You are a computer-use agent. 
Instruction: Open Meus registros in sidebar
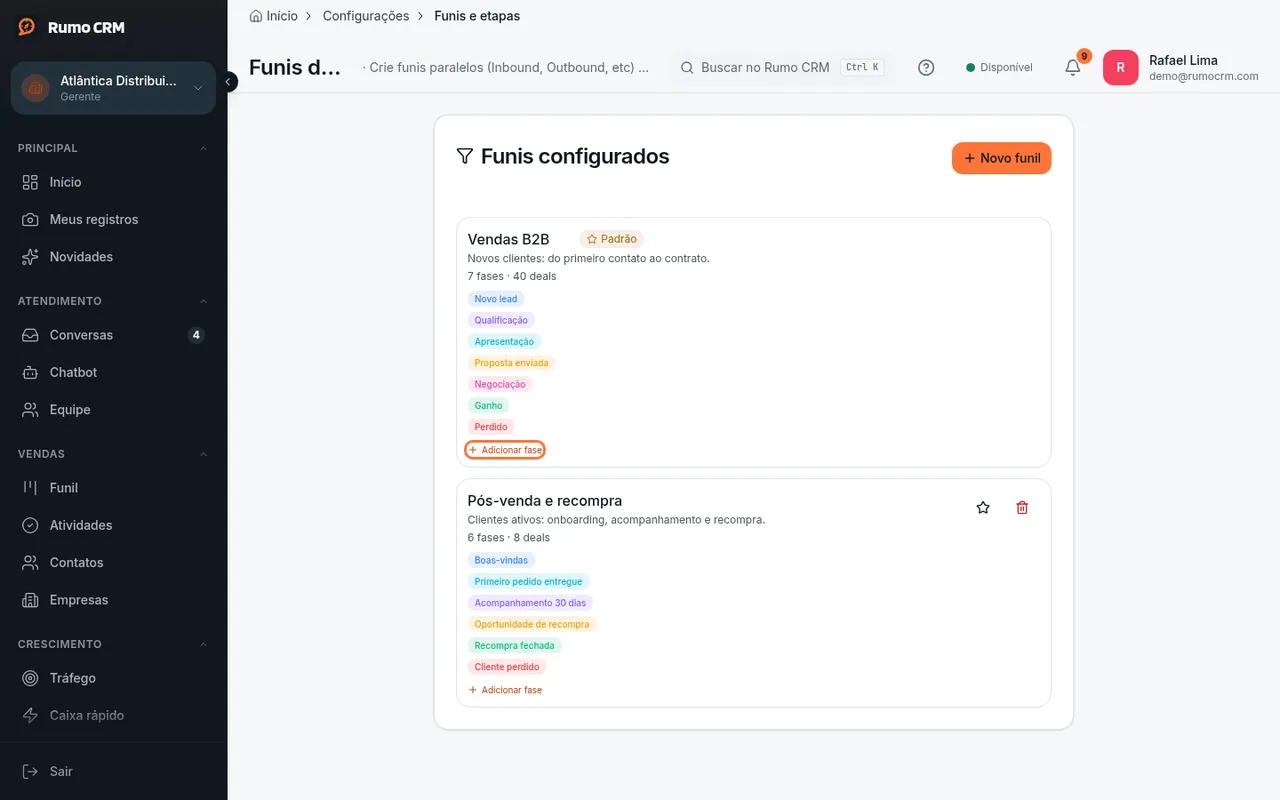114,219
